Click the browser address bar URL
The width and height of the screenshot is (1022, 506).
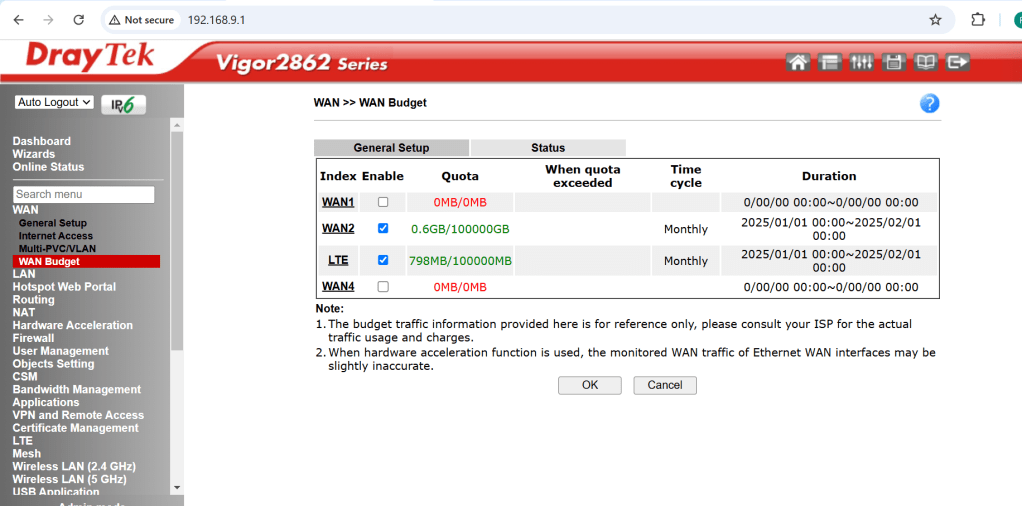[x=216, y=20]
